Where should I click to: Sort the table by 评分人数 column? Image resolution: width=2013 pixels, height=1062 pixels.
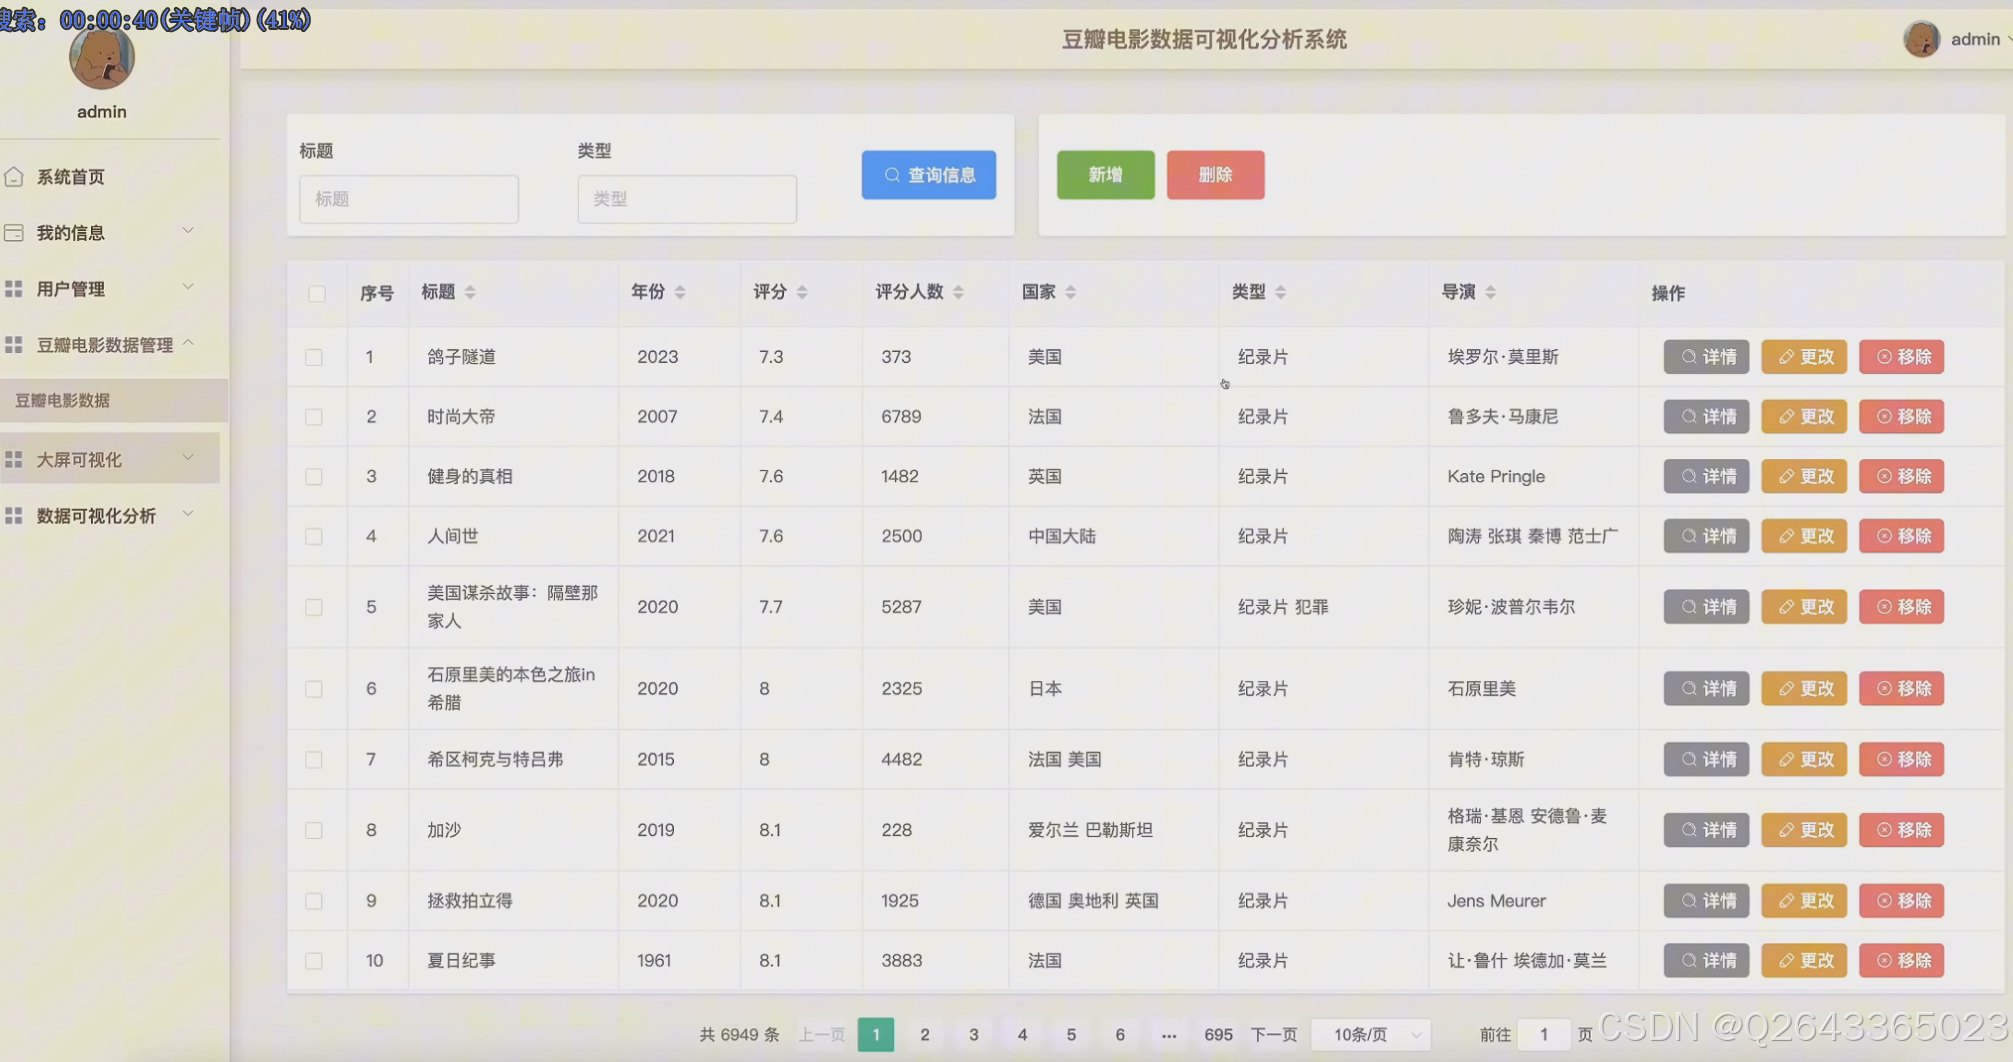tap(958, 292)
